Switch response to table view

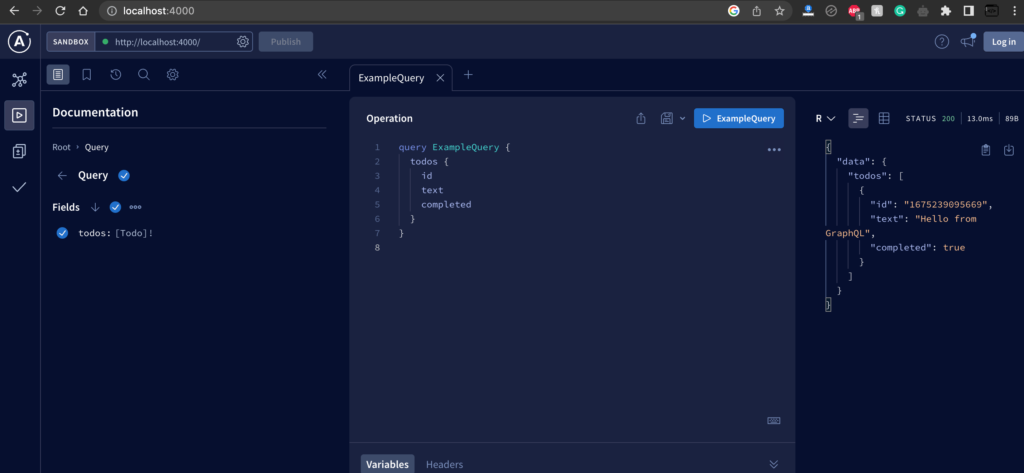(x=884, y=118)
